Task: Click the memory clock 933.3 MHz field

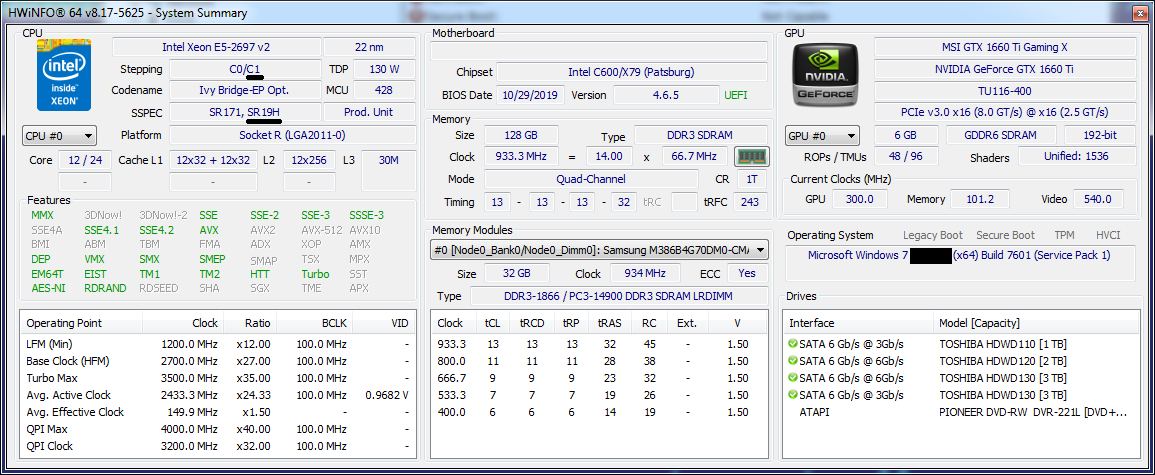Action: pos(521,157)
